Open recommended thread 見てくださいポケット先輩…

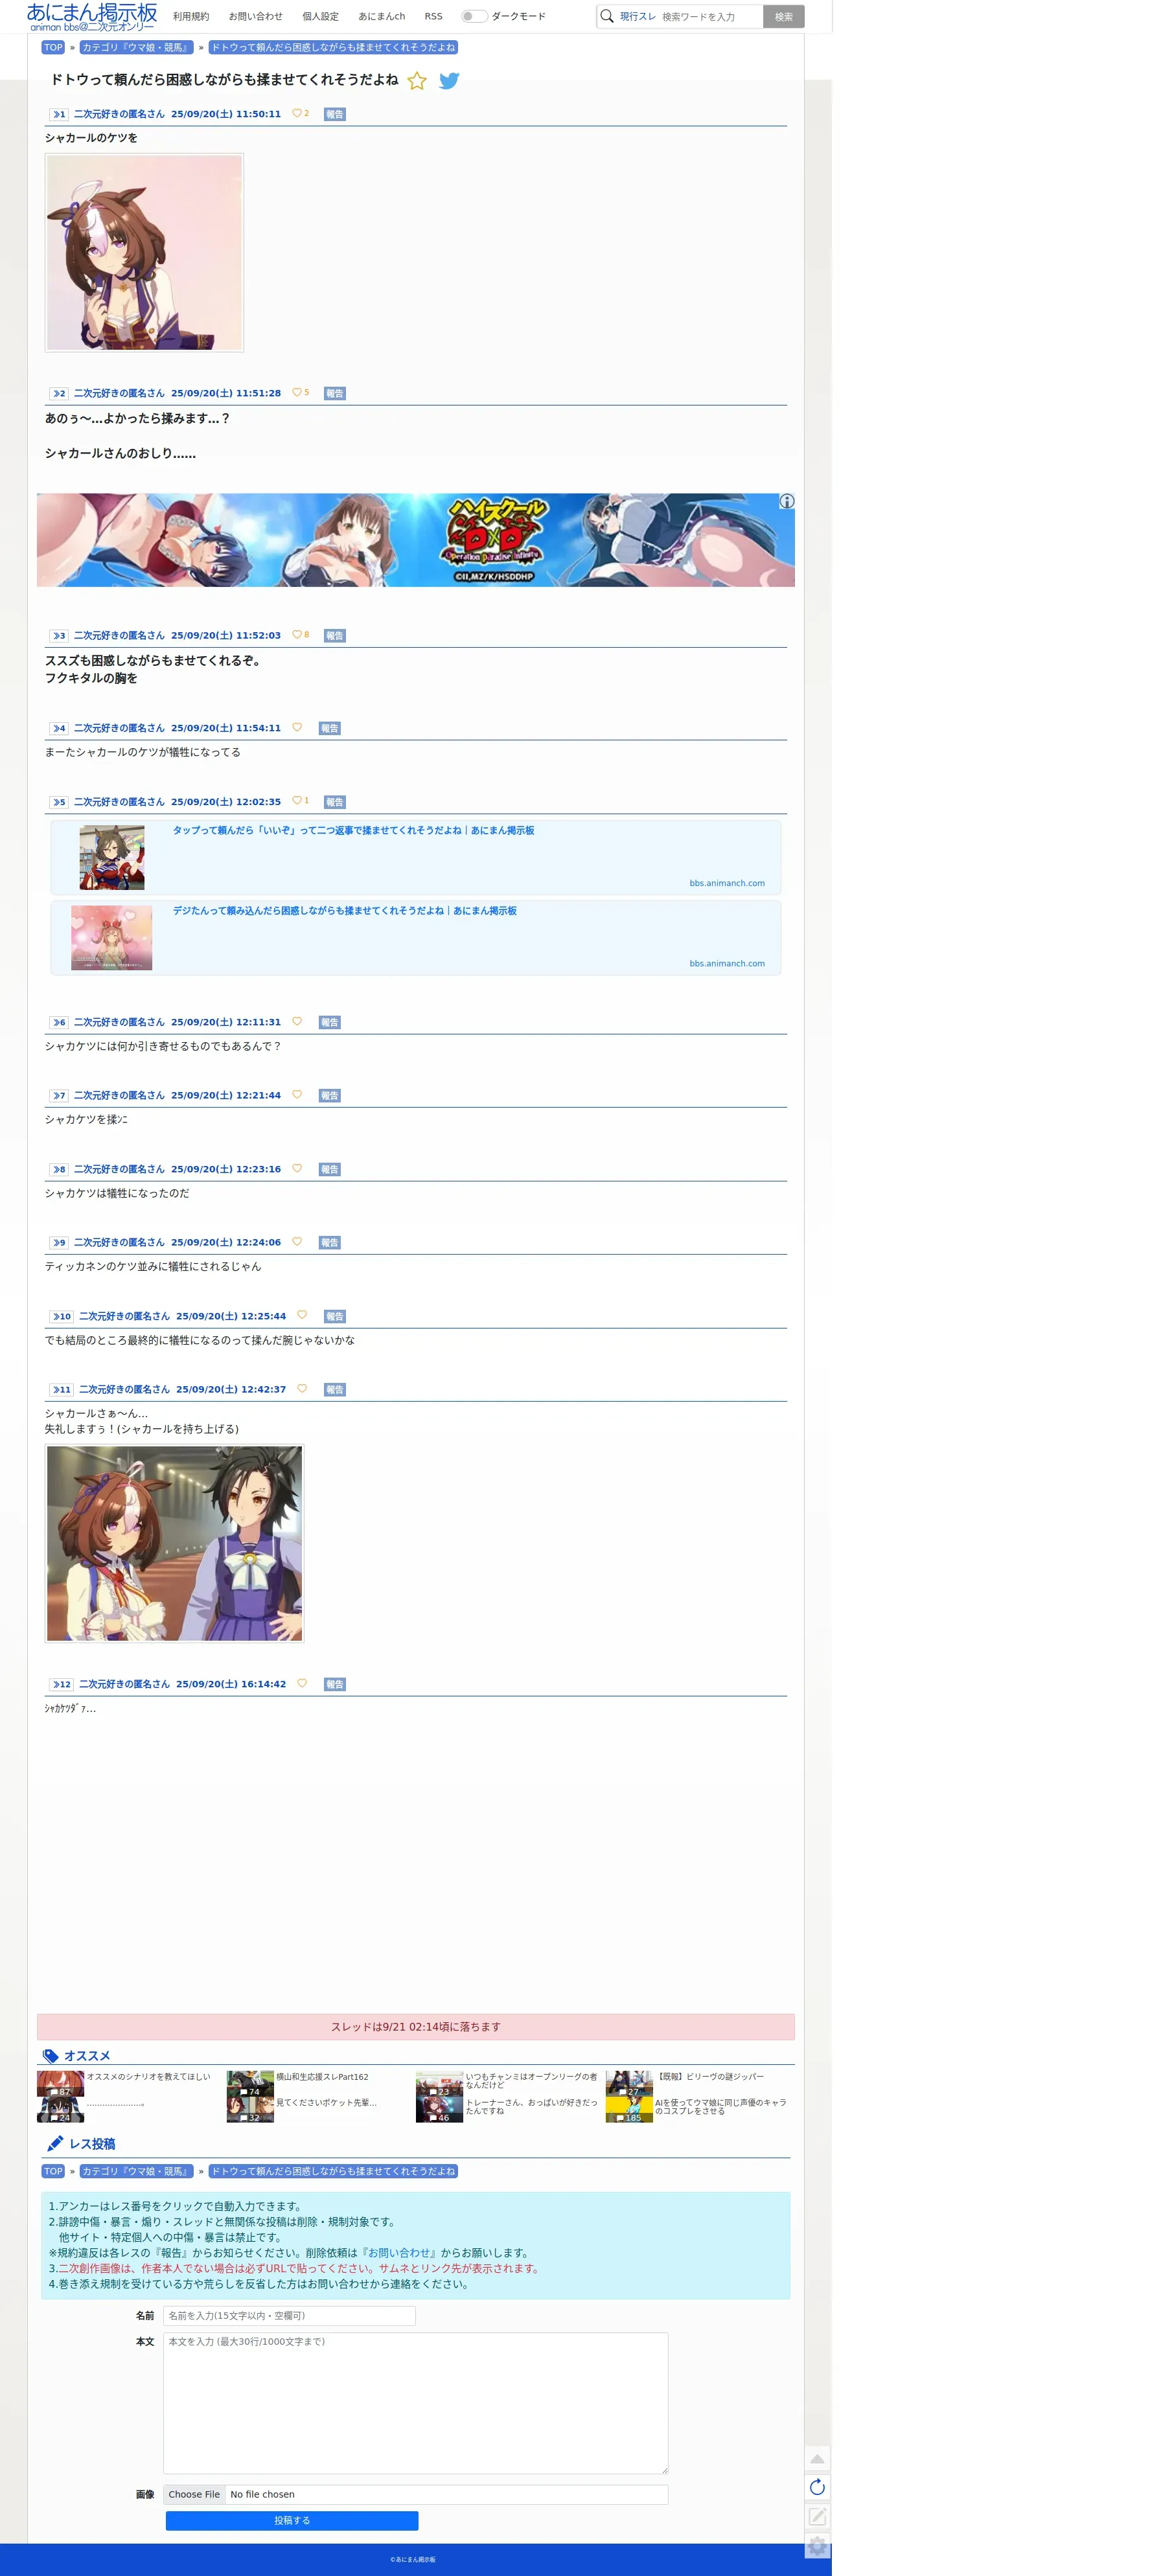326,2103
